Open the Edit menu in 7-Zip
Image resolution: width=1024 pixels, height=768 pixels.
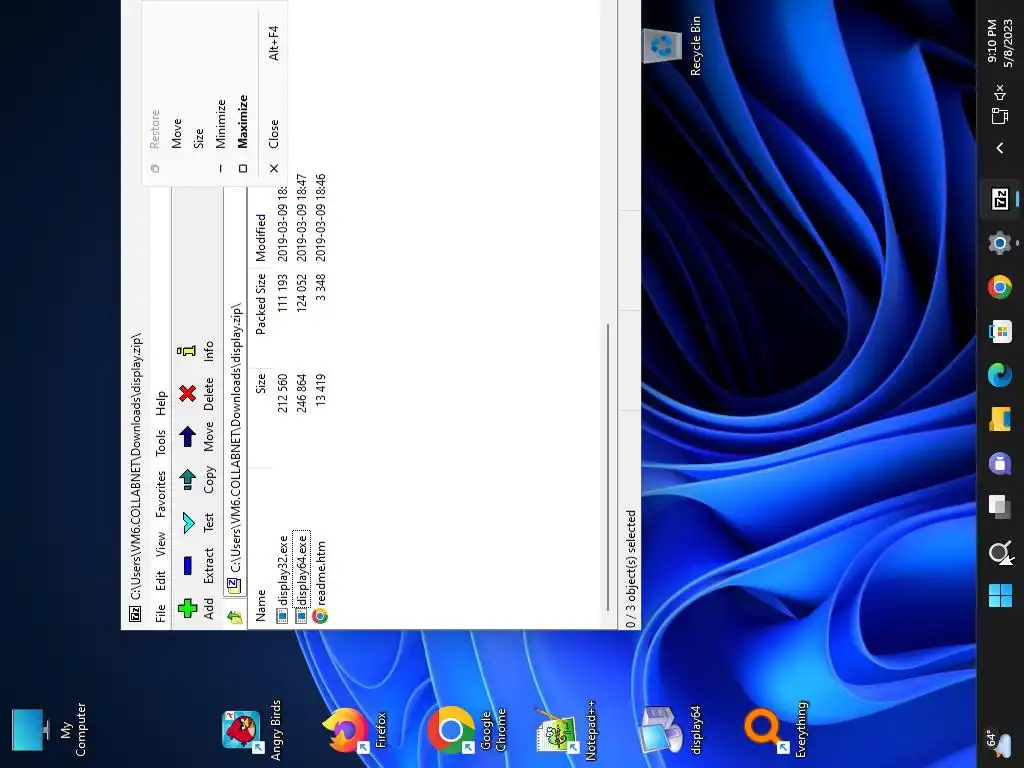[160, 581]
